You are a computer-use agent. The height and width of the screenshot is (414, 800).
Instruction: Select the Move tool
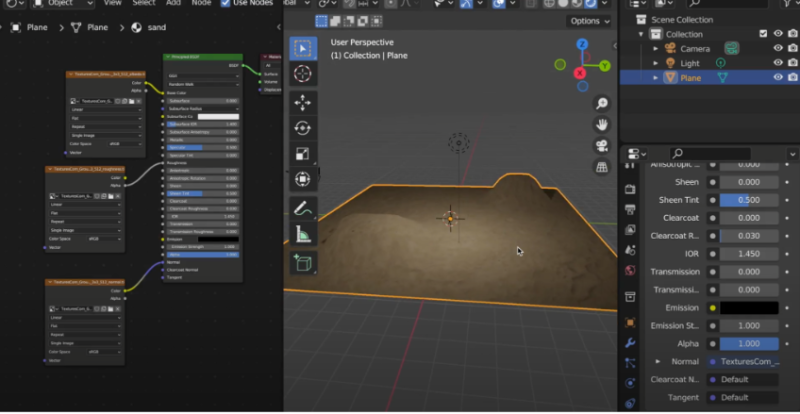pos(303,103)
